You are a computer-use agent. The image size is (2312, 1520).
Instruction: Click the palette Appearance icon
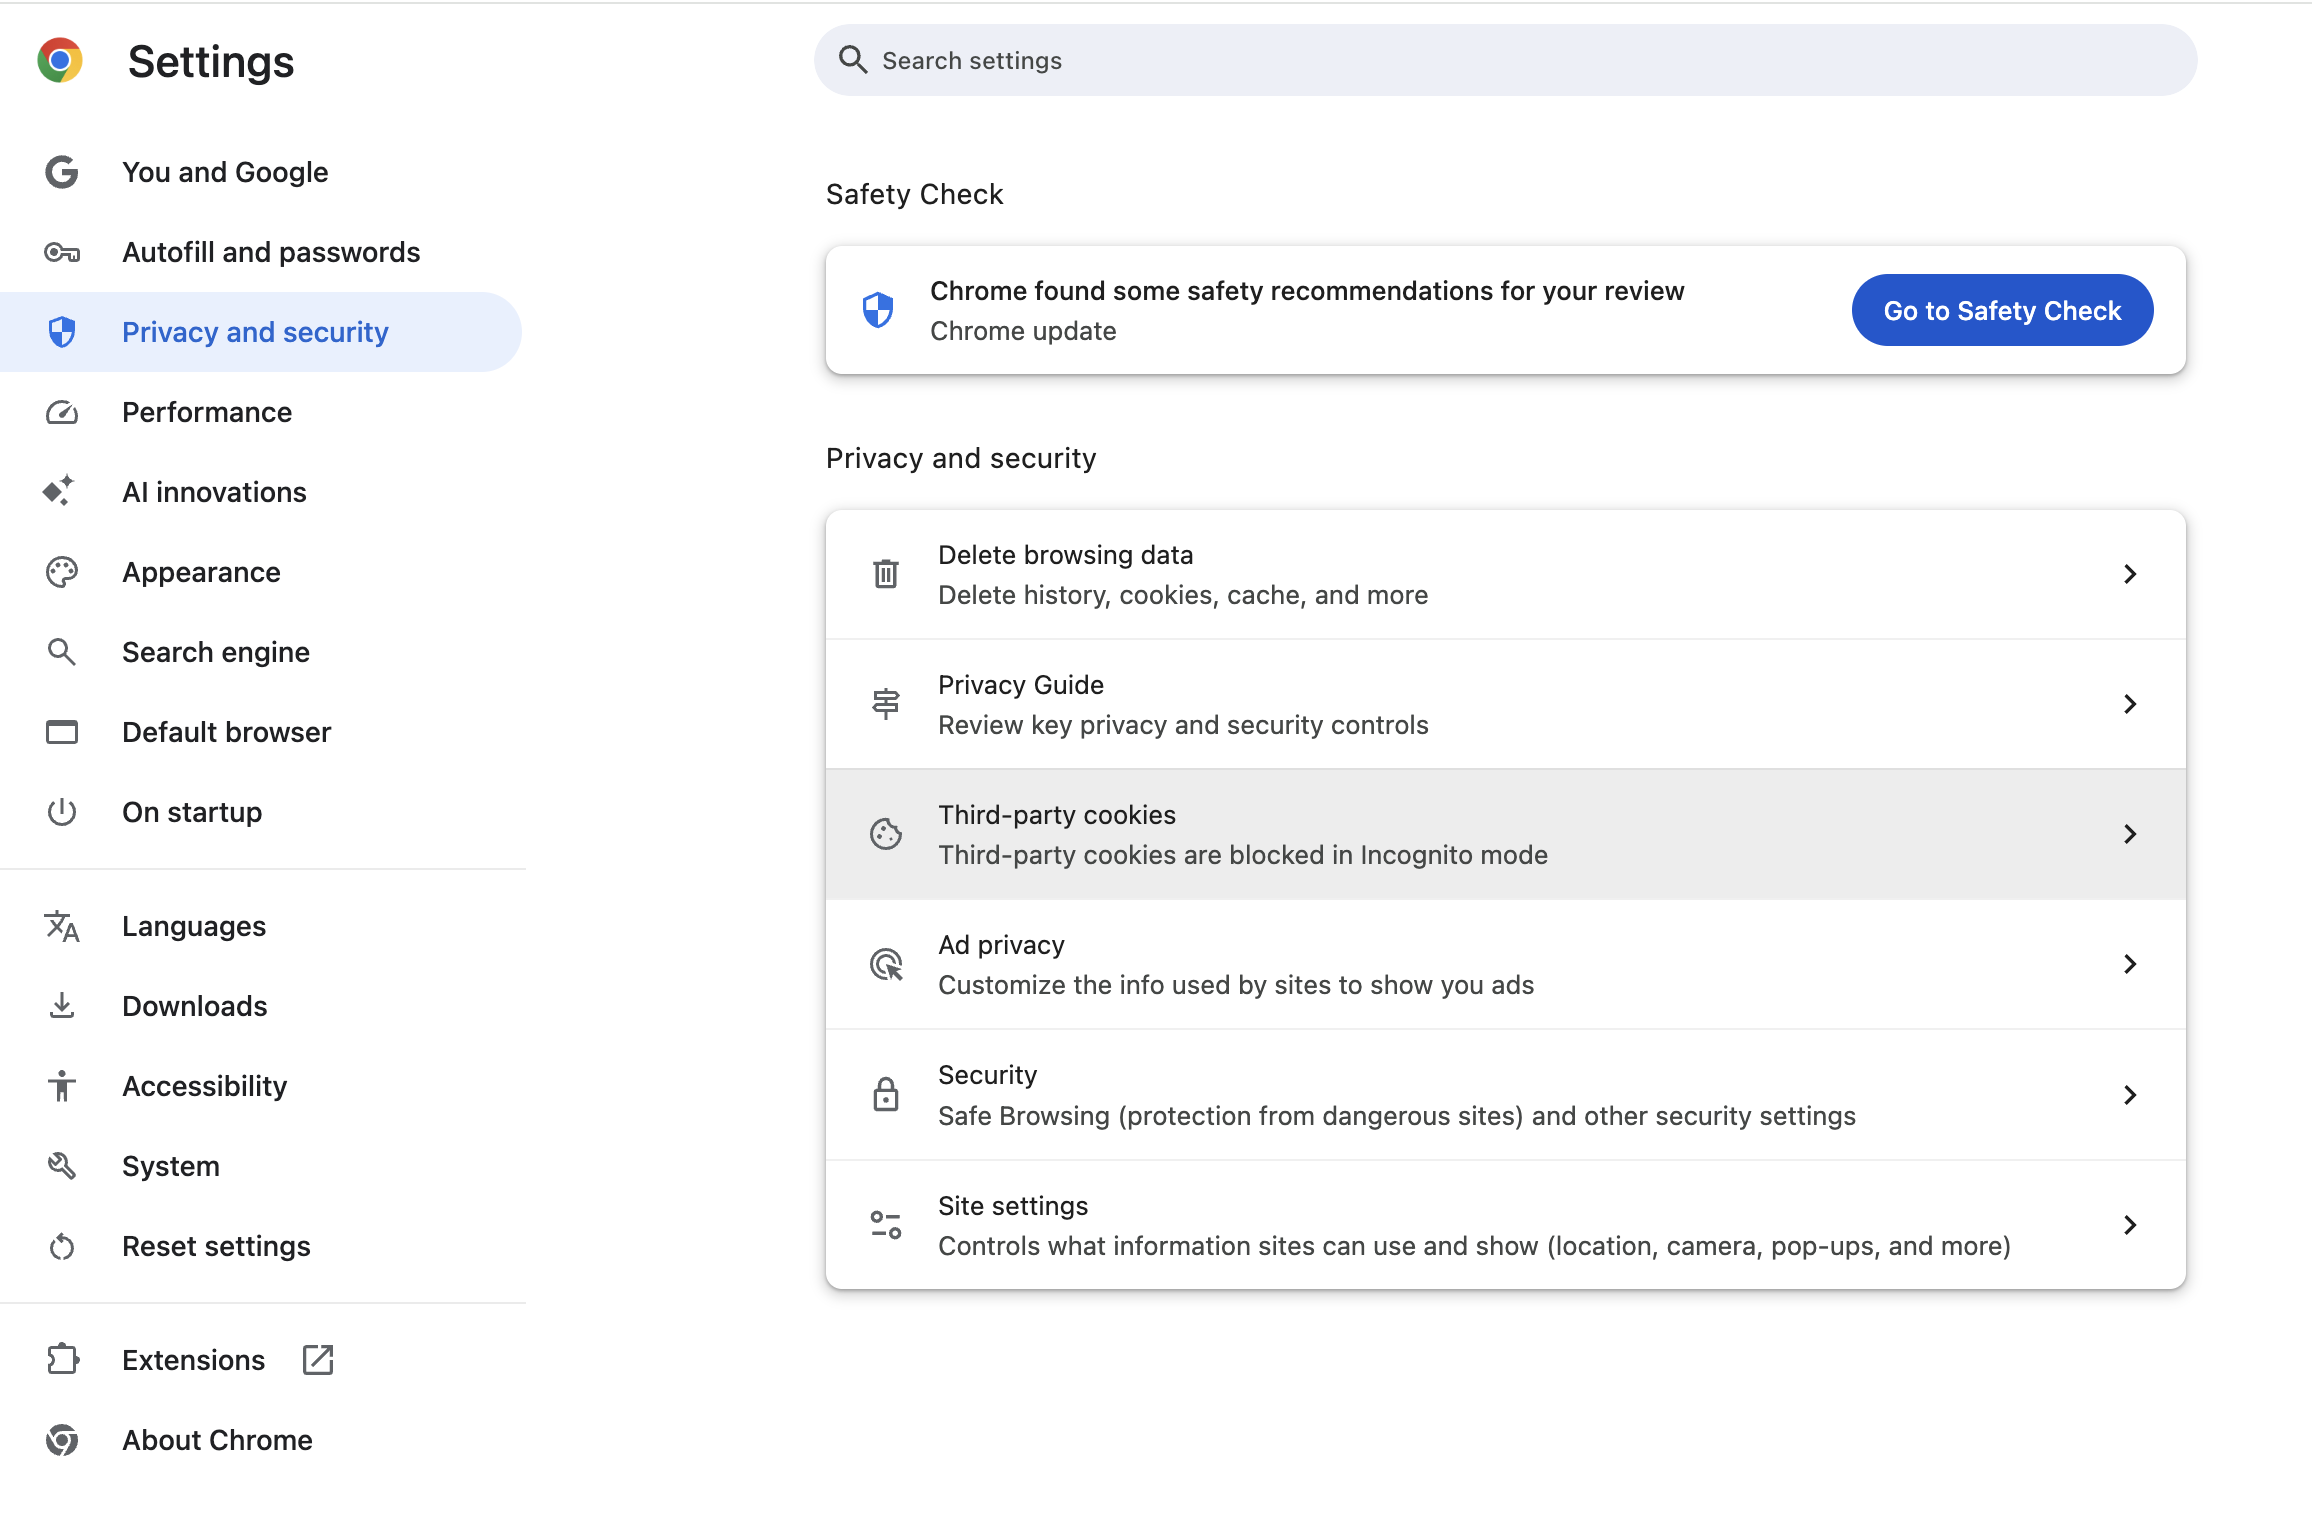click(x=62, y=572)
